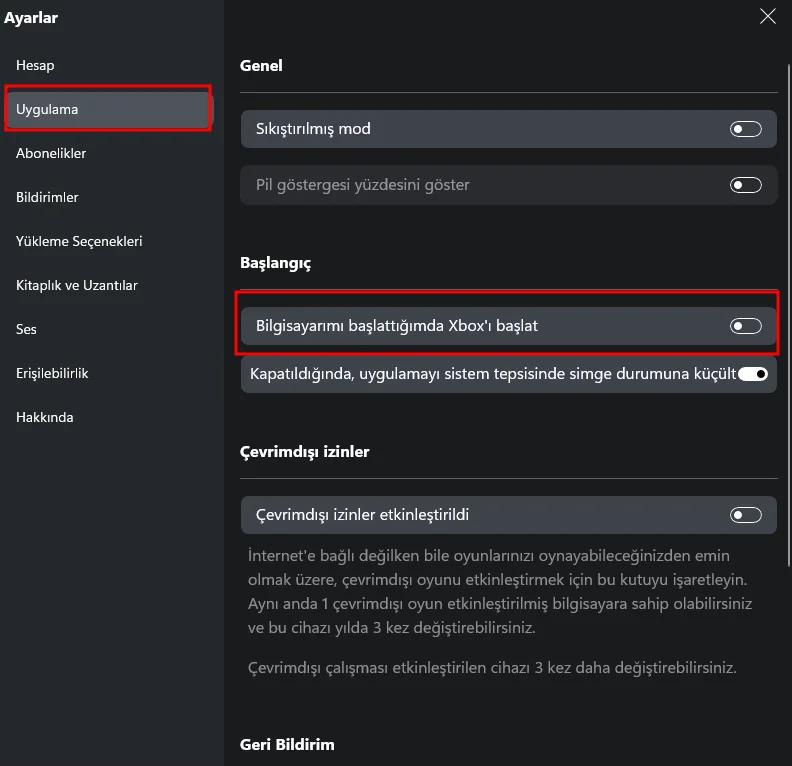792x766 pixels.
Task: Click the Çevrimdışı izinler heading
Action: point(305,452)
